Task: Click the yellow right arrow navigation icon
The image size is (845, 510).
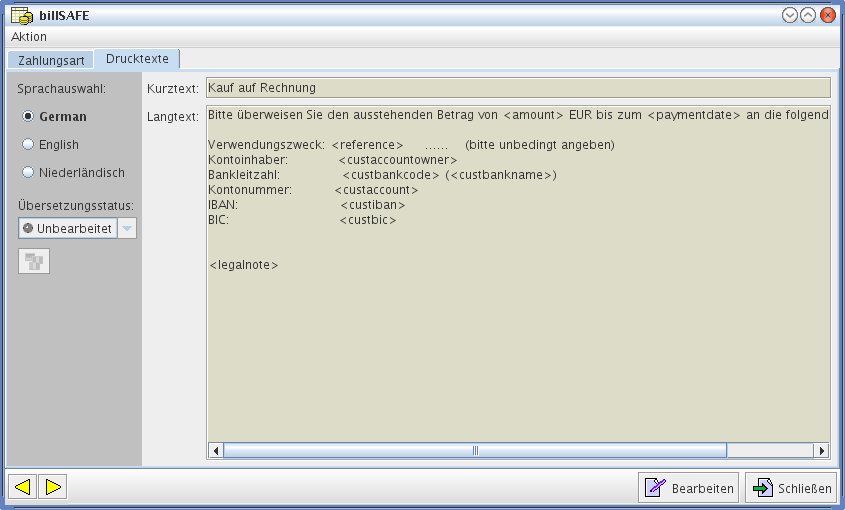Action: tap(53, 487)
